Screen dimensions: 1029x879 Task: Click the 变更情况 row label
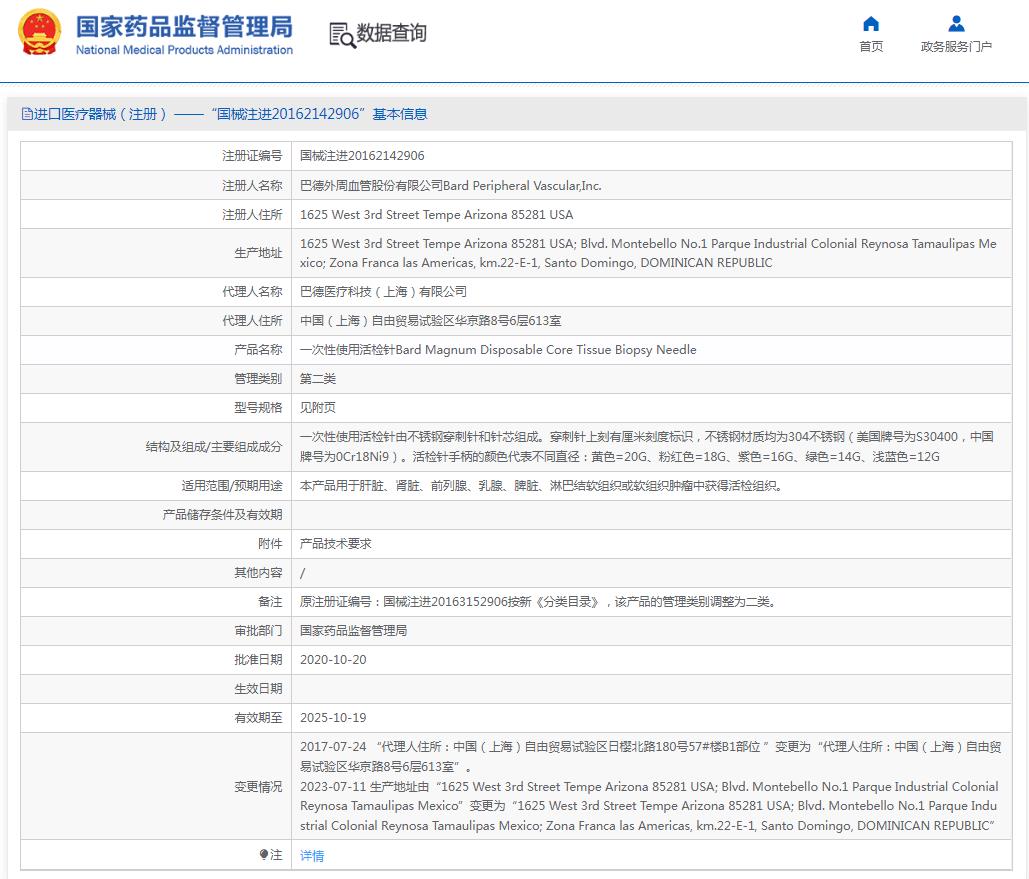click(x=258, y=786)
